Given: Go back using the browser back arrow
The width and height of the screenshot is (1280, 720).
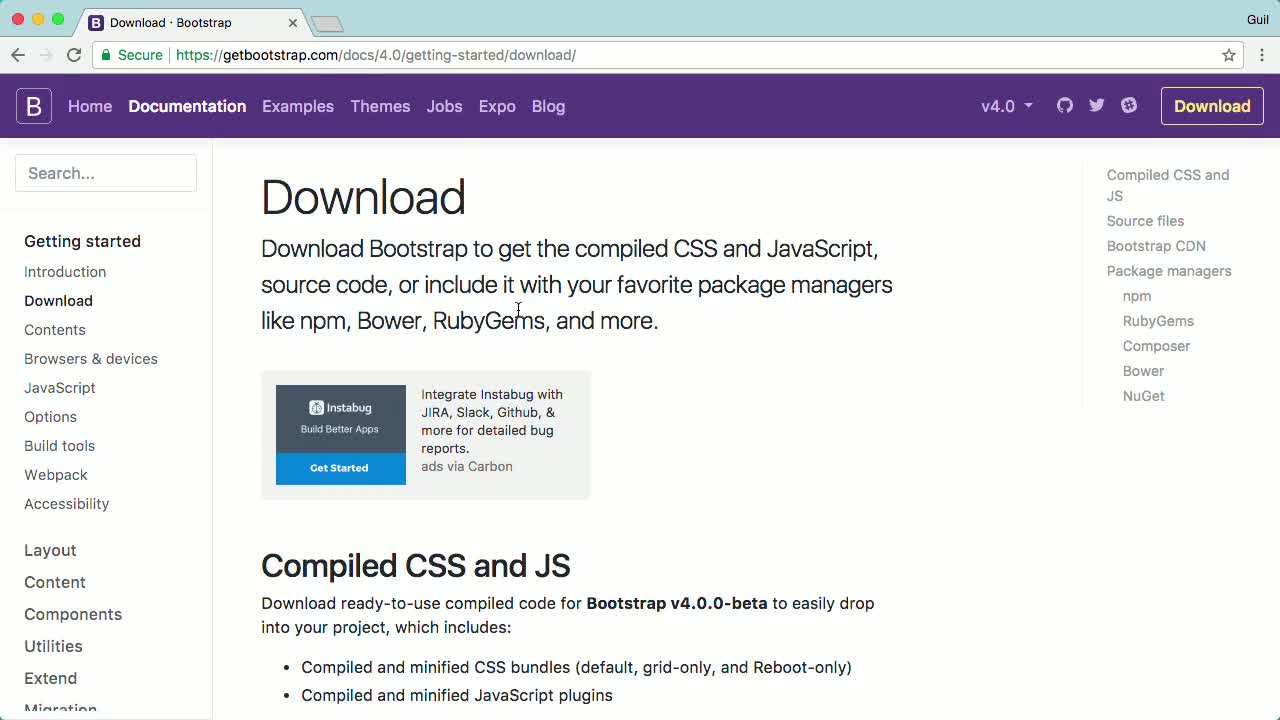Looking at the screenshot, I should pyautogui.click(x=18, y=55).
